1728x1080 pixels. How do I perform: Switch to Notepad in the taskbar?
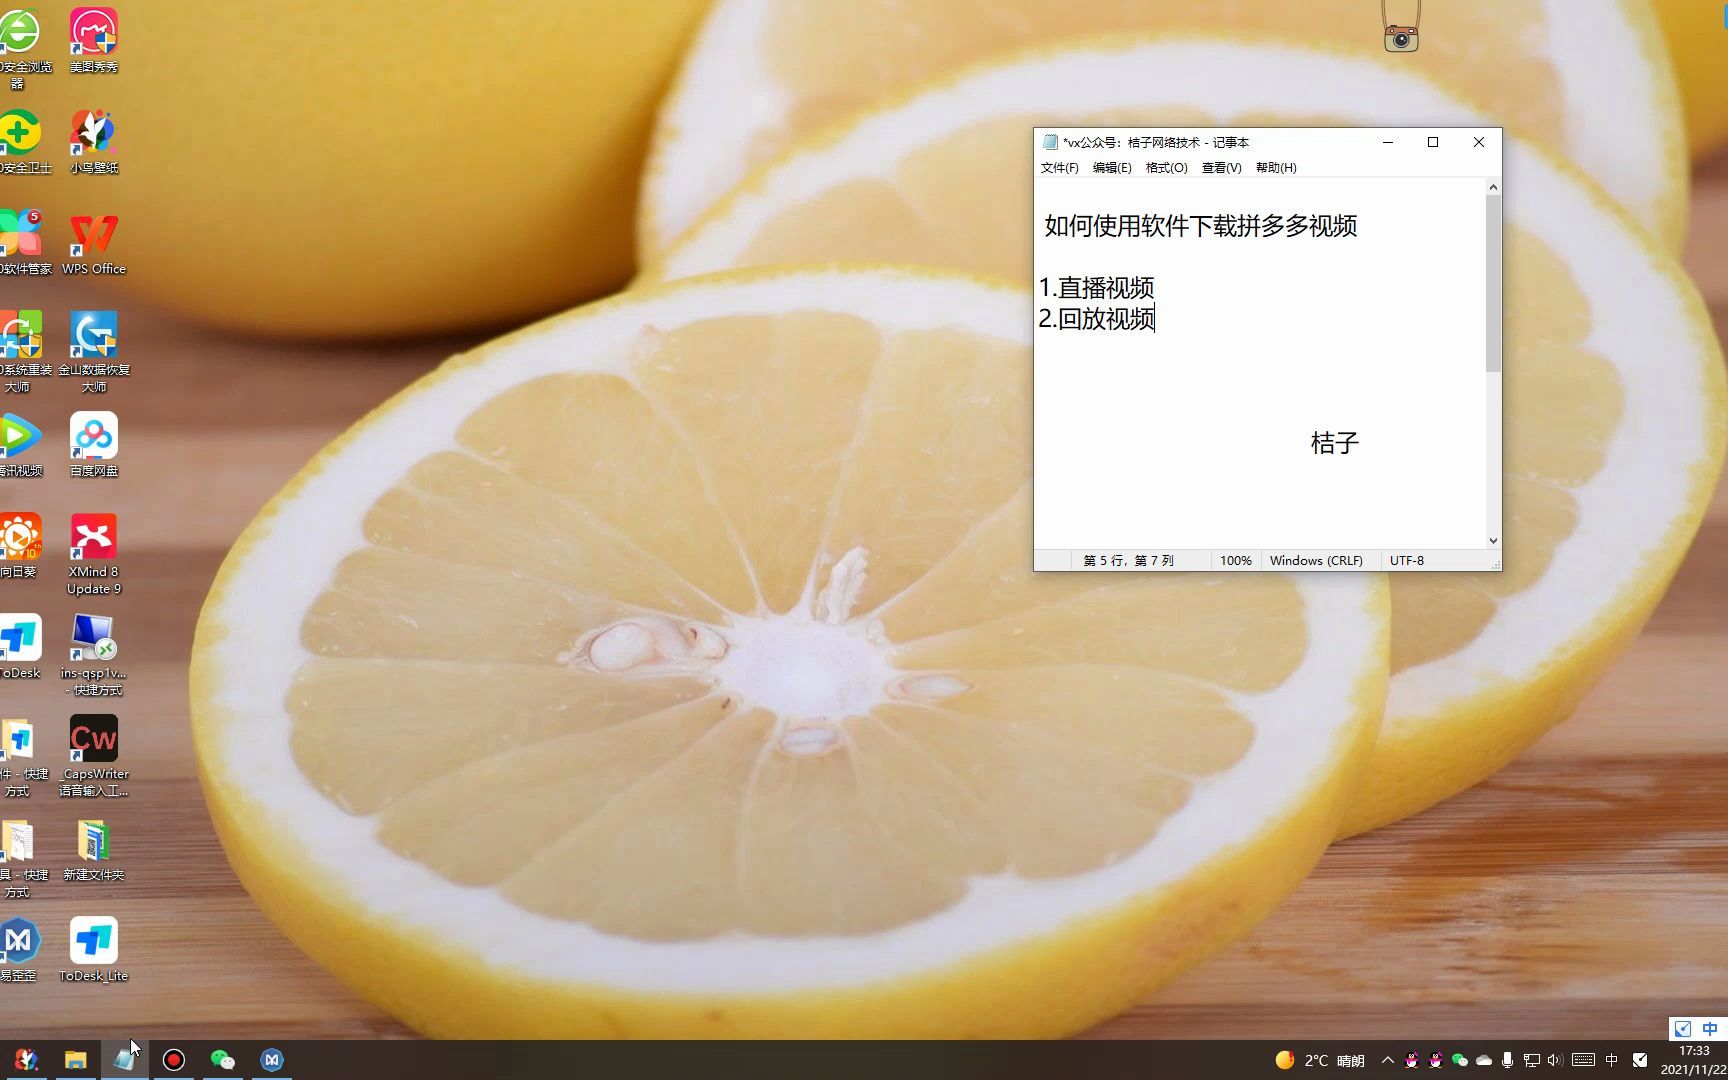click(125, 1060)
